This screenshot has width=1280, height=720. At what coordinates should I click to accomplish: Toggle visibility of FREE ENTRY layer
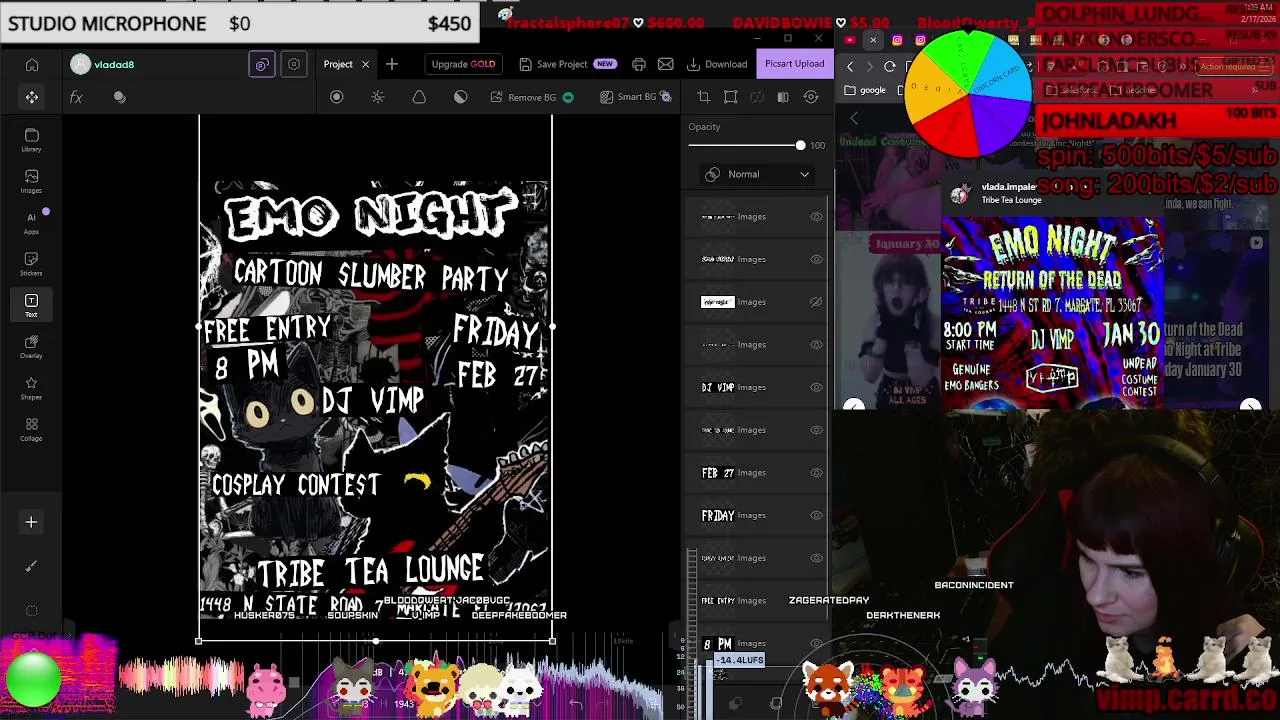(x=816, y=601)
